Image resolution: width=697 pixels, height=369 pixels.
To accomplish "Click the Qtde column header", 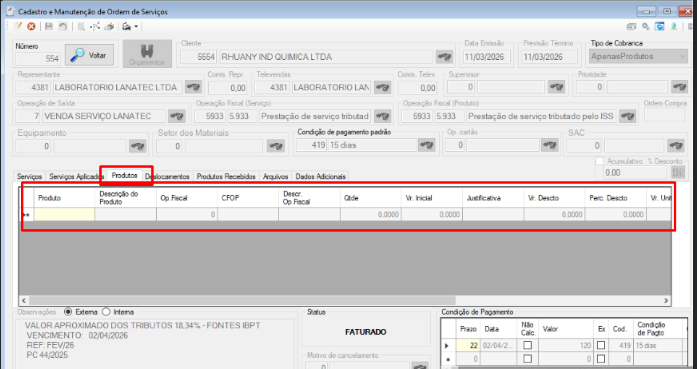I will (371, 198).
